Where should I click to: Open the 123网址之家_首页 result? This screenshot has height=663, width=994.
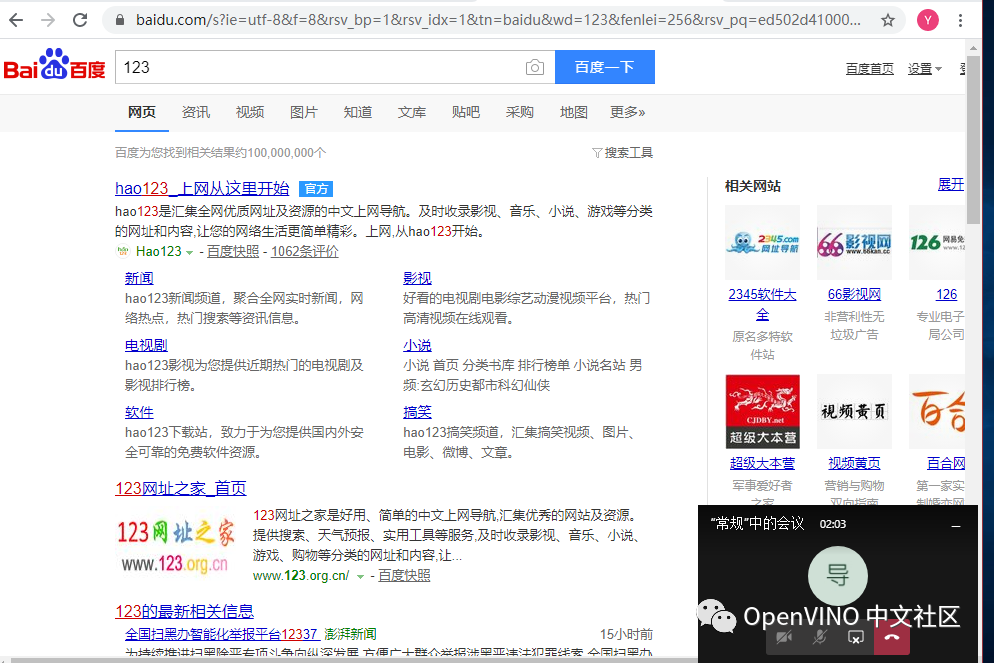(x=181, y=489)
